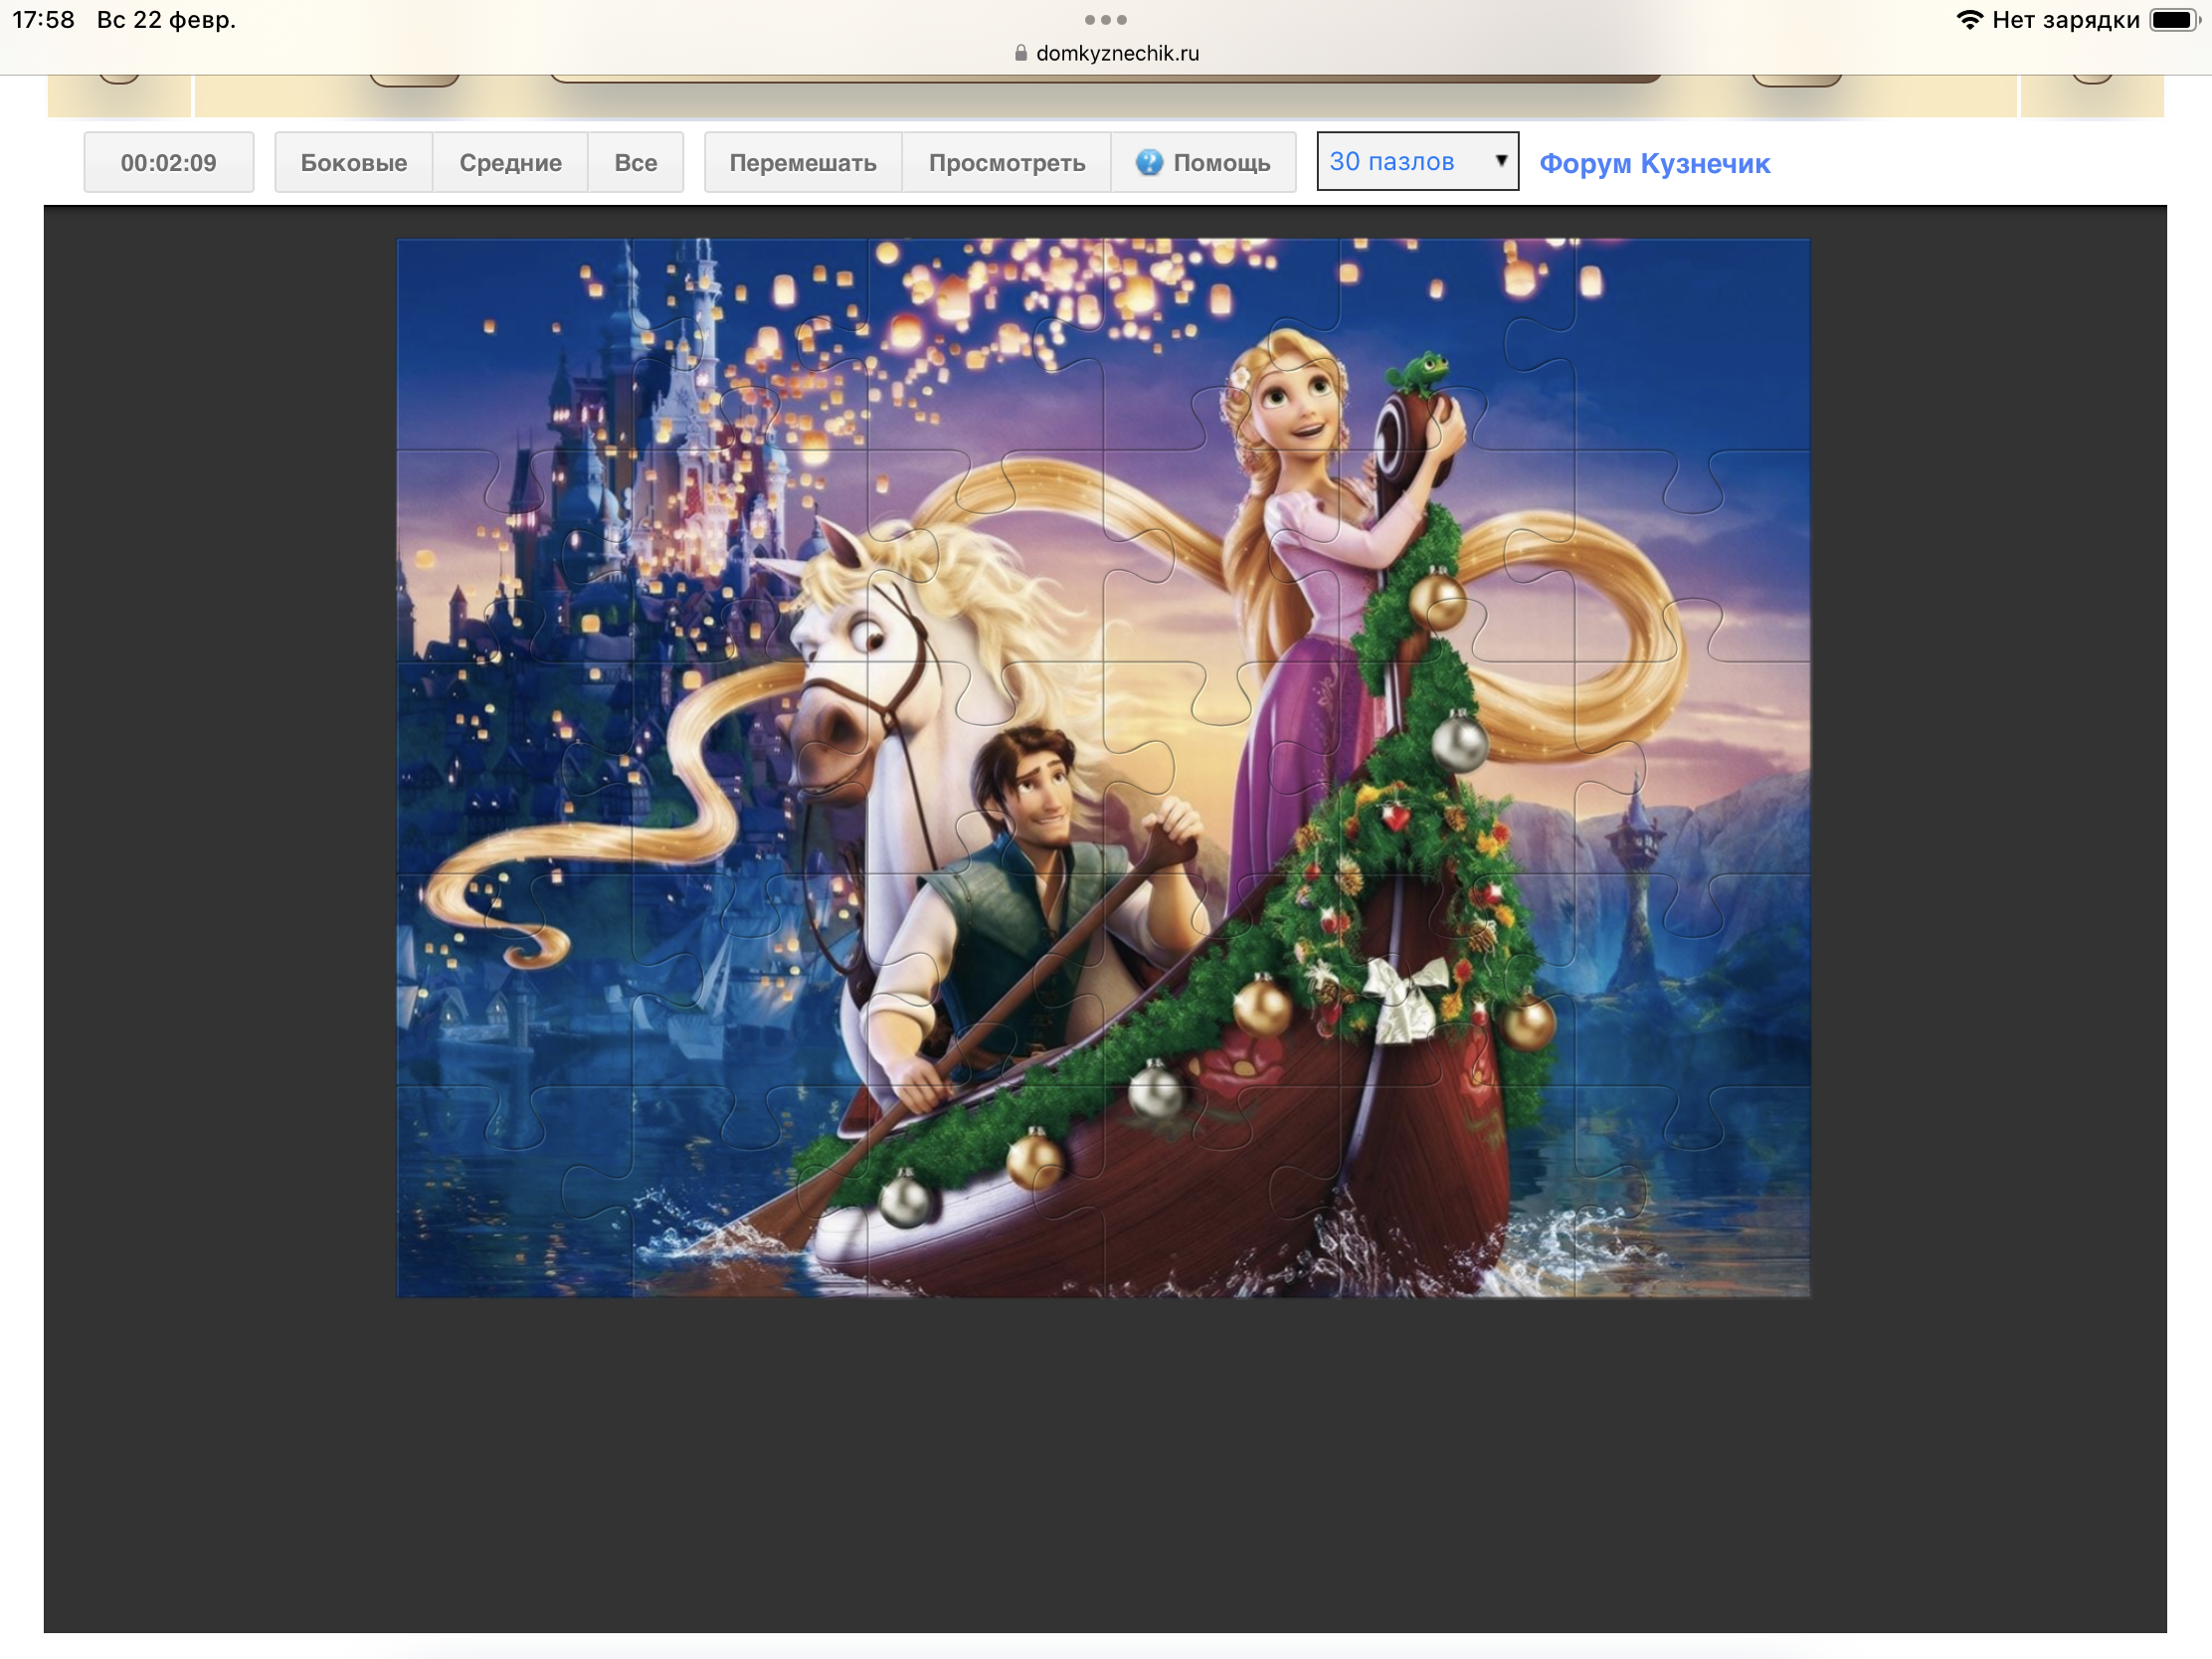Click the white ribbon bow on the boat

coord(1405,996)
